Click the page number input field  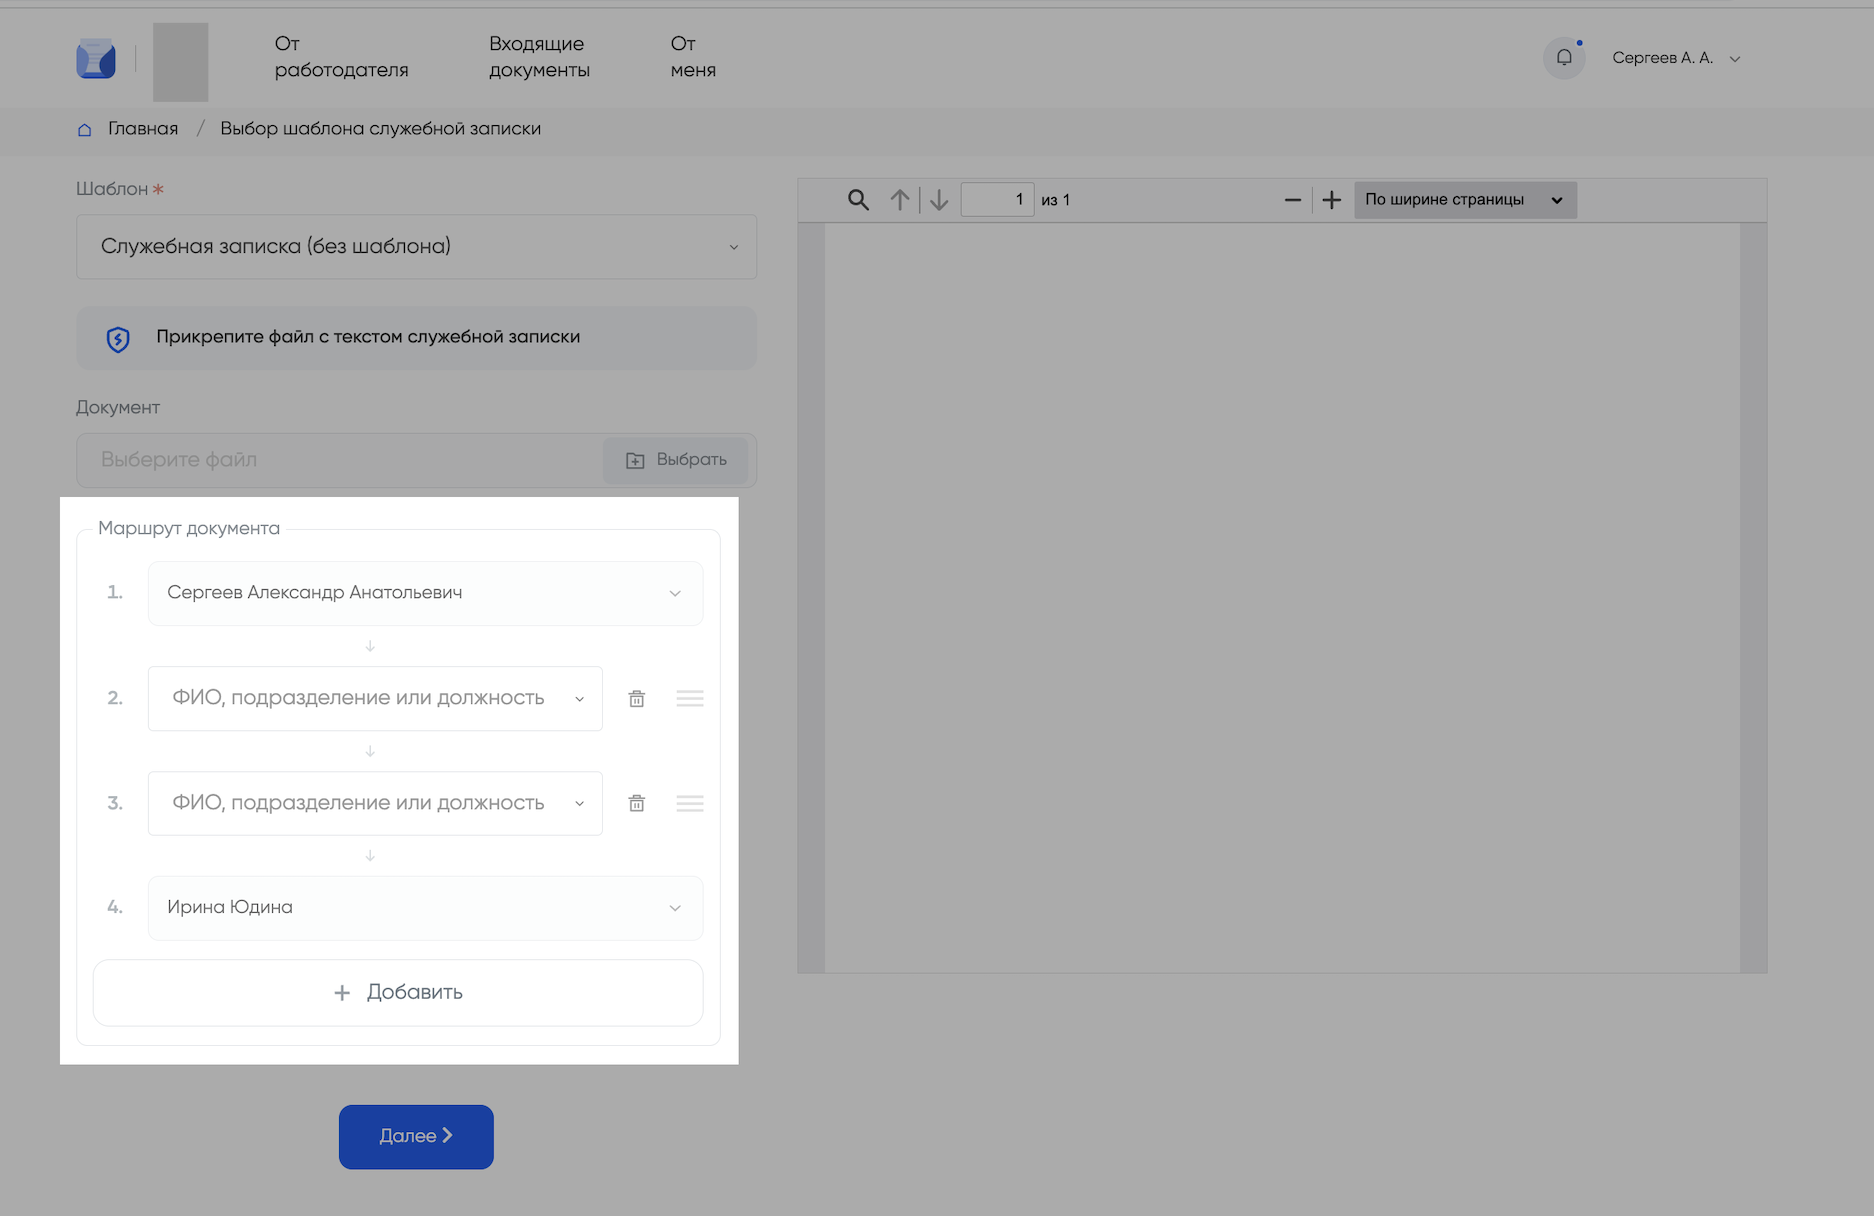(997, 200)
